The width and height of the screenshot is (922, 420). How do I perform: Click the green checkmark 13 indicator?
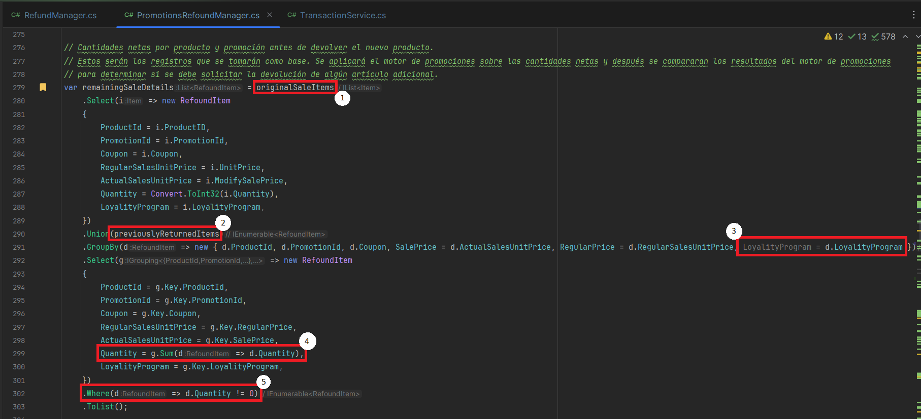[856, 37]
